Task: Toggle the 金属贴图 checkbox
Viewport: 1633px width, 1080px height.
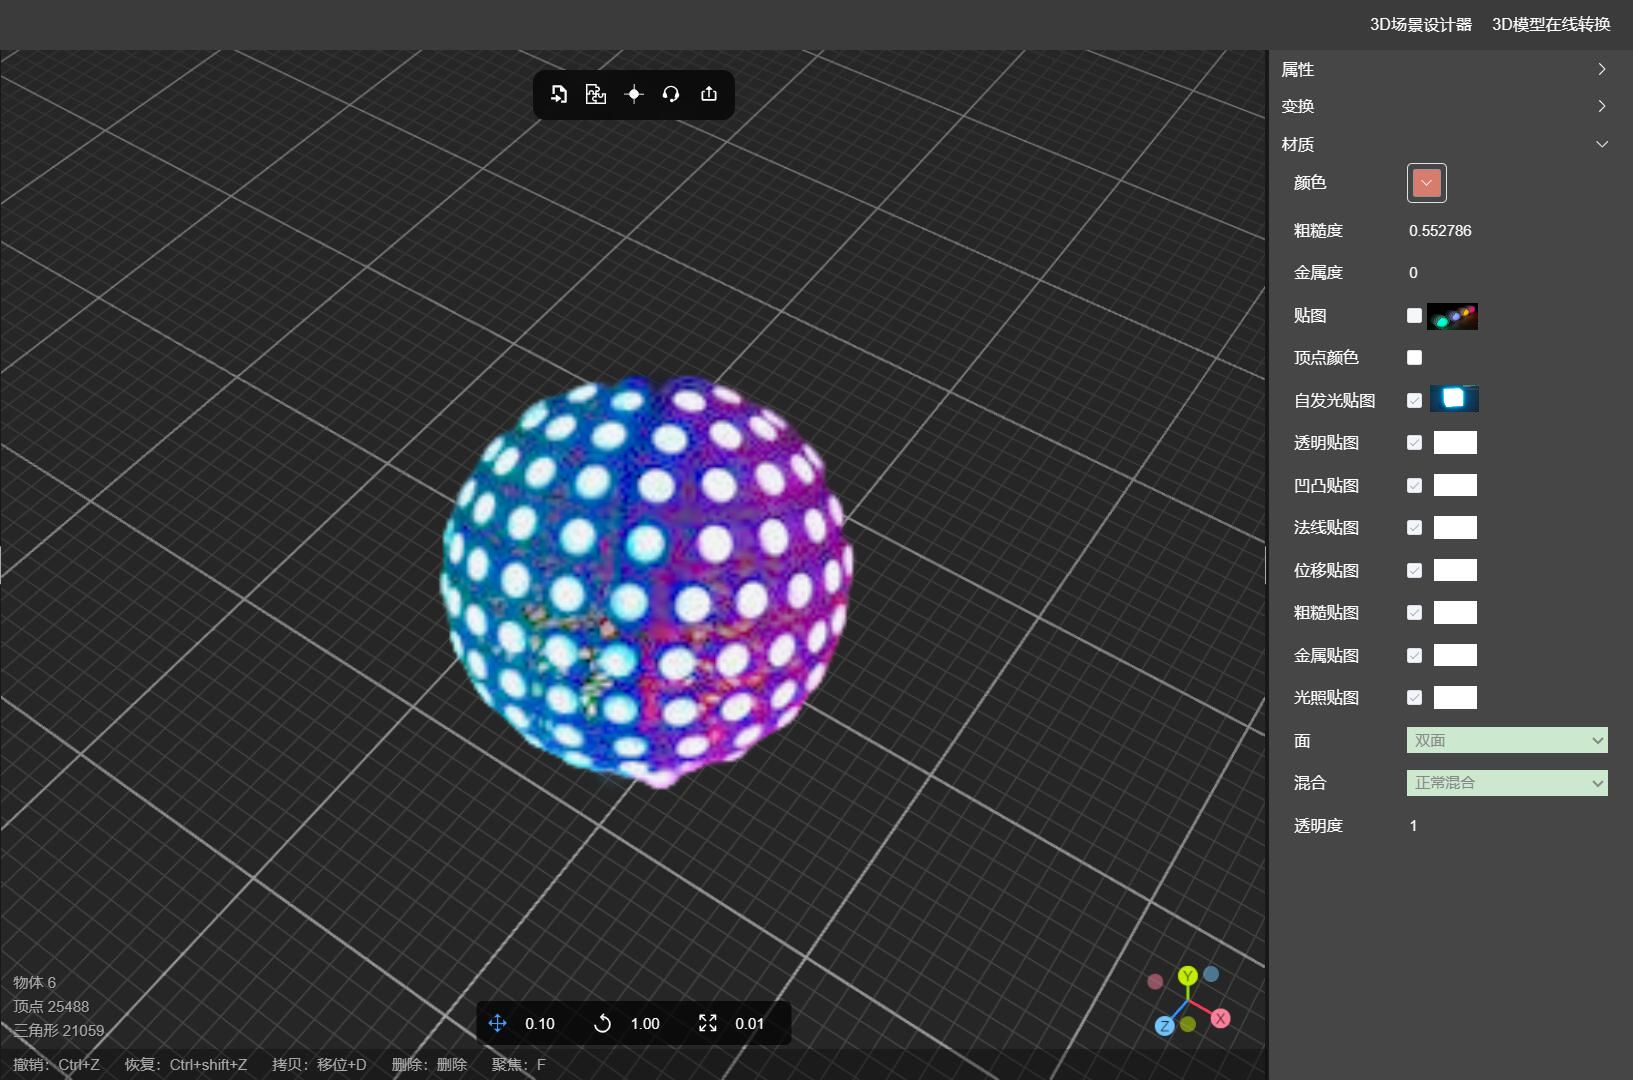Action: (x=1414, y=655)
